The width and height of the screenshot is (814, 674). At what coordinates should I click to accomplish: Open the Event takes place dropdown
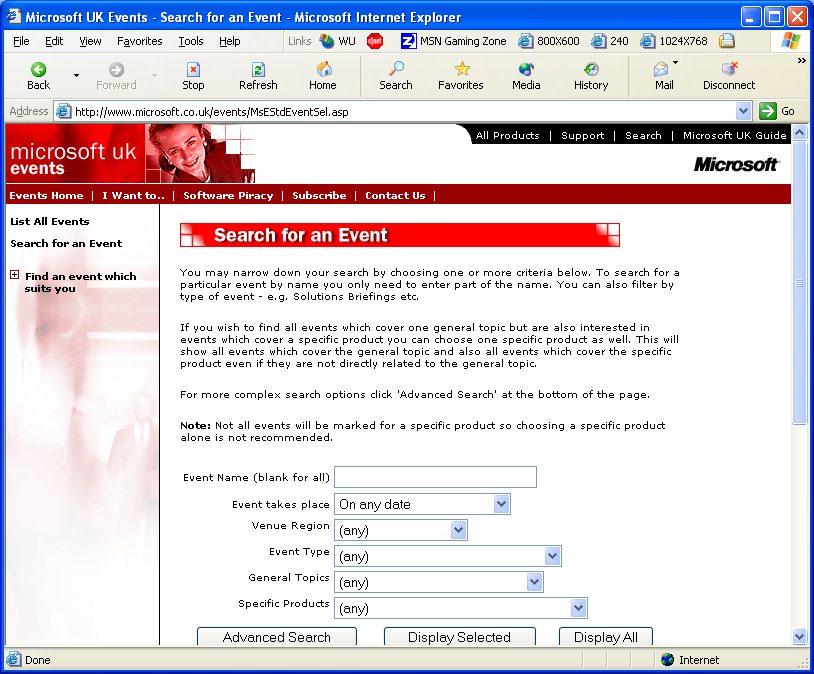coord(501,504)
